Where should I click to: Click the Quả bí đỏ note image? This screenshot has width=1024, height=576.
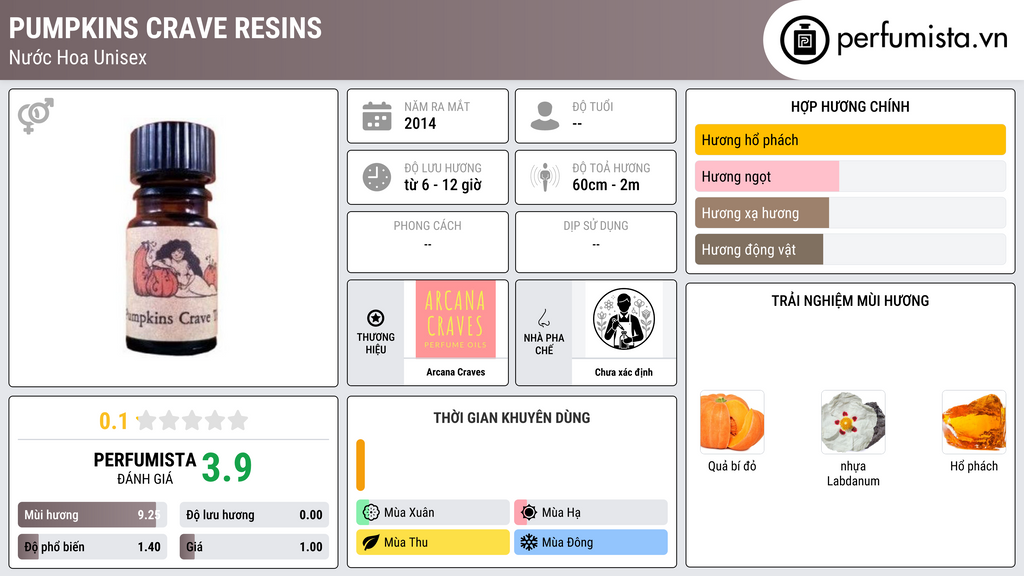coord(732,423)
